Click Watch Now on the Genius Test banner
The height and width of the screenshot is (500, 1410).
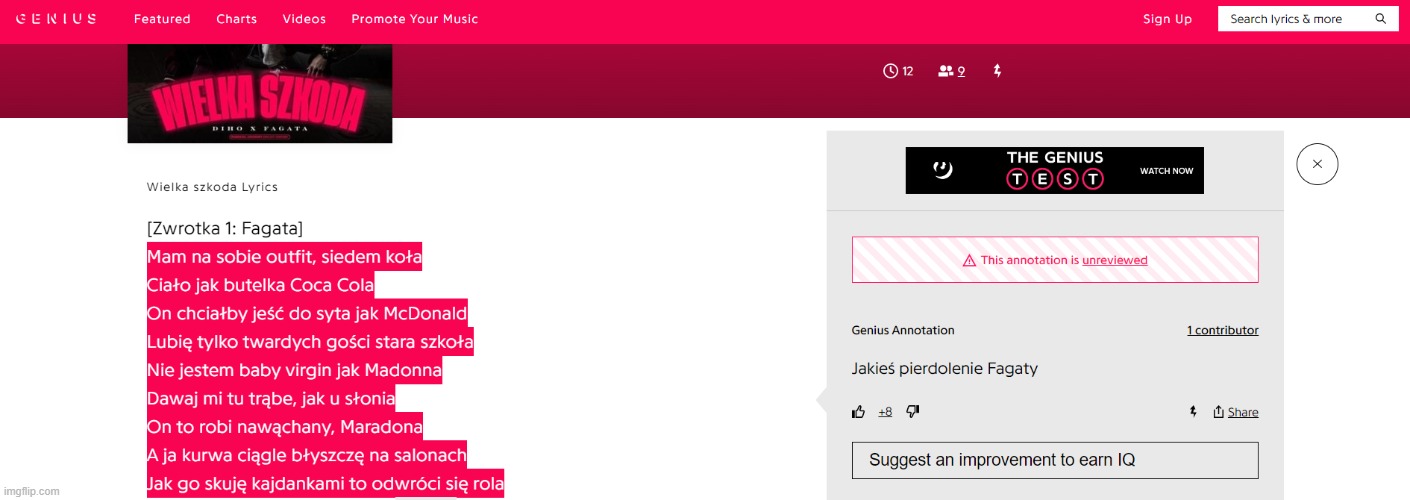[x=1166, y=171]
